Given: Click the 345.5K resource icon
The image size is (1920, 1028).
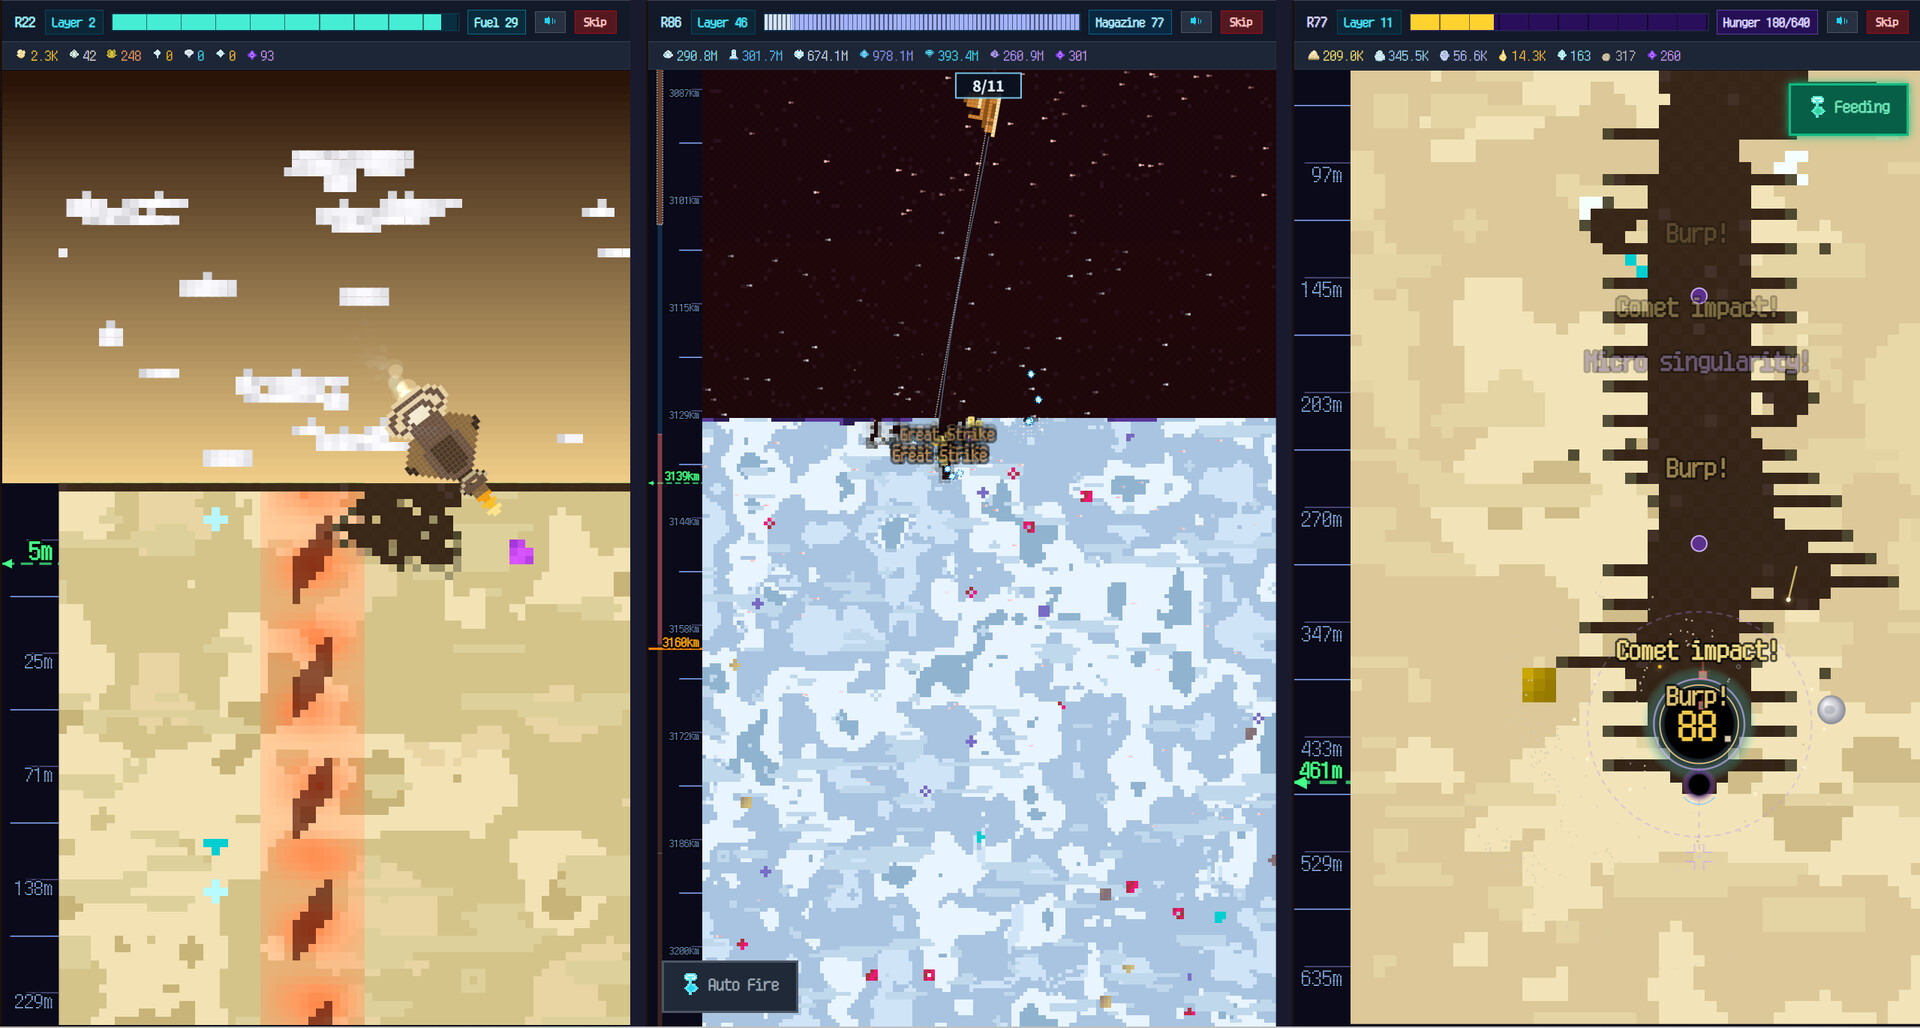Looking at the screenshot, I should pyautogui.click(x=1380, y=55).
